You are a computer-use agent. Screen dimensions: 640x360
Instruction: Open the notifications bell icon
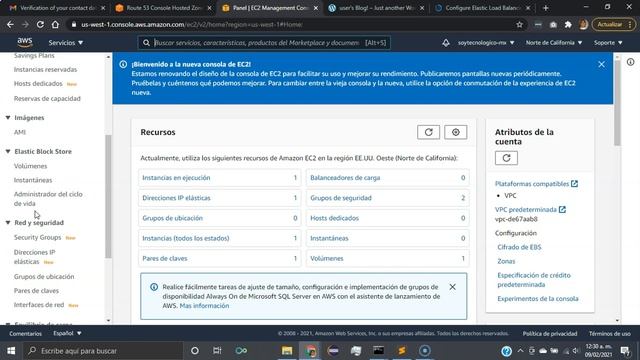tap(446, 42)
